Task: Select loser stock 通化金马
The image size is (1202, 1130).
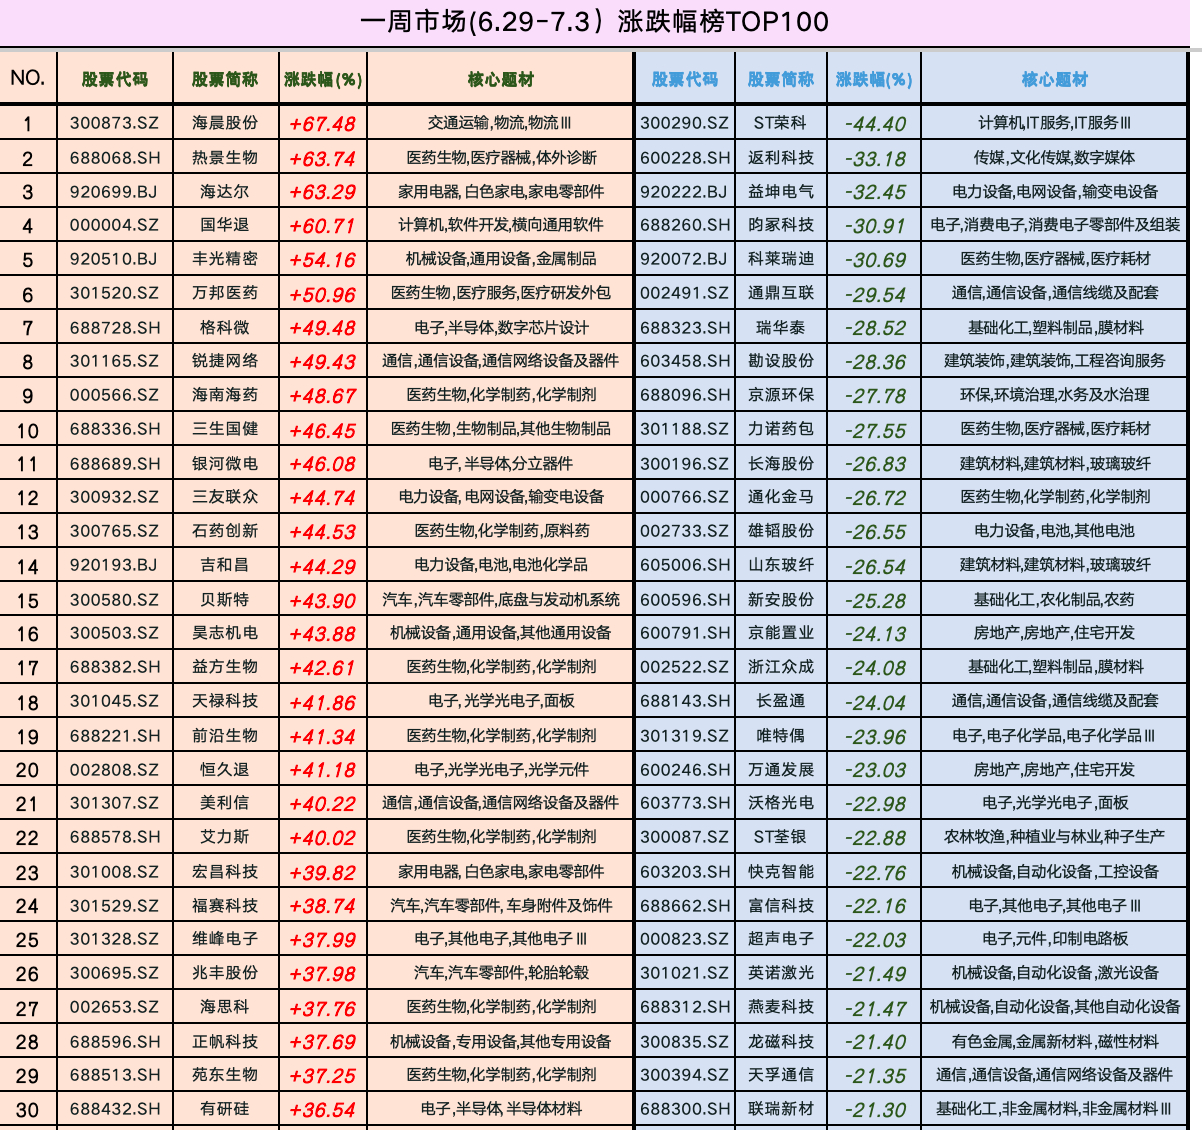Action: point(781,496)
